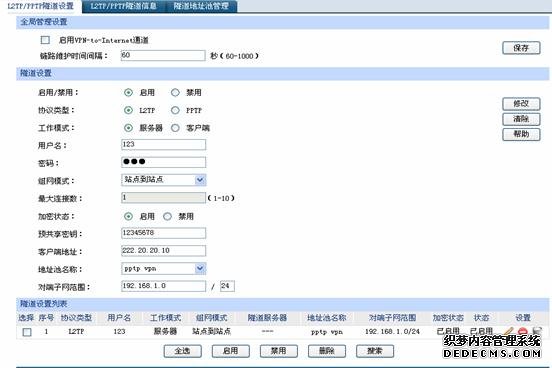This screenshot has height=368, width=552.
Task: Select 启用 radio for 加密状态
Action: (x=128, y=216)
